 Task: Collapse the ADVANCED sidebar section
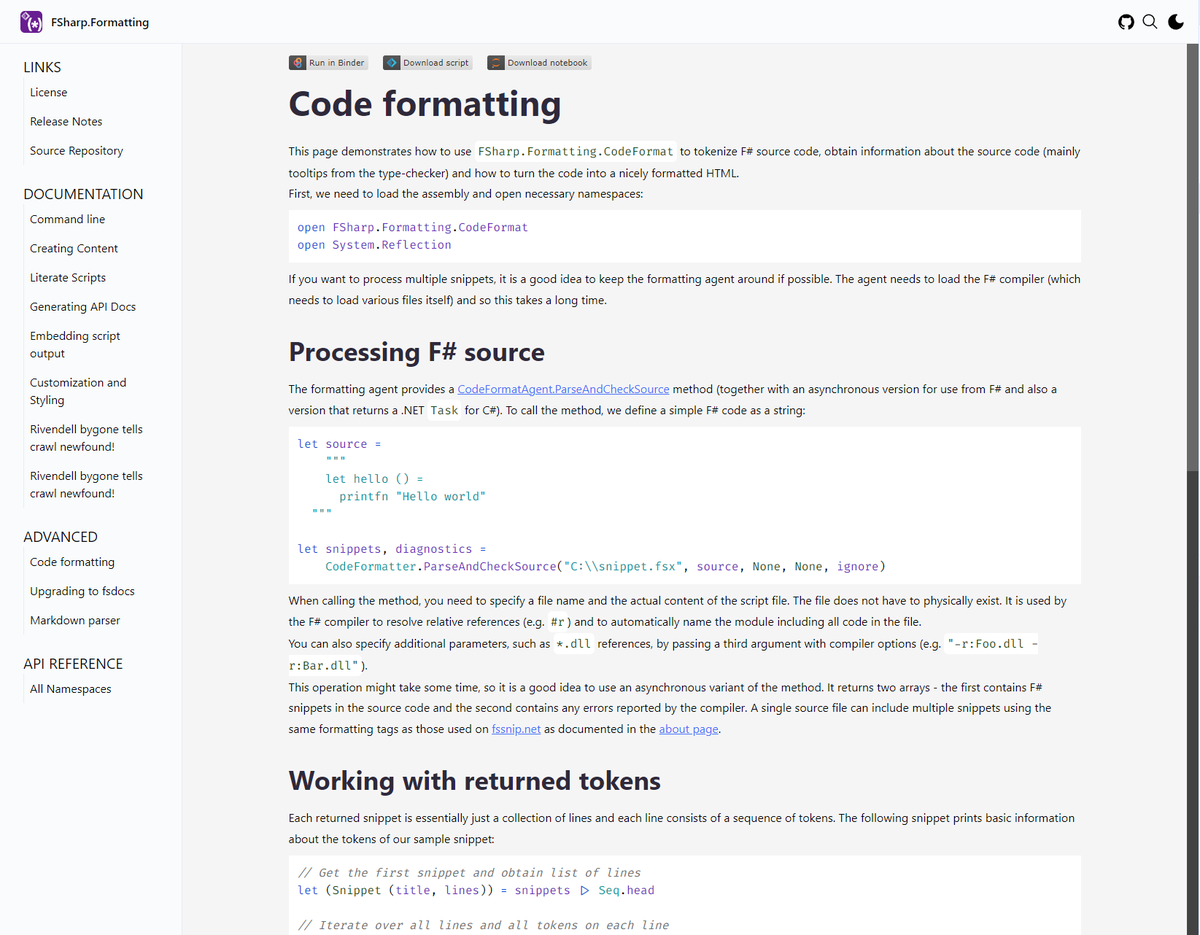[x=61, y=537]
